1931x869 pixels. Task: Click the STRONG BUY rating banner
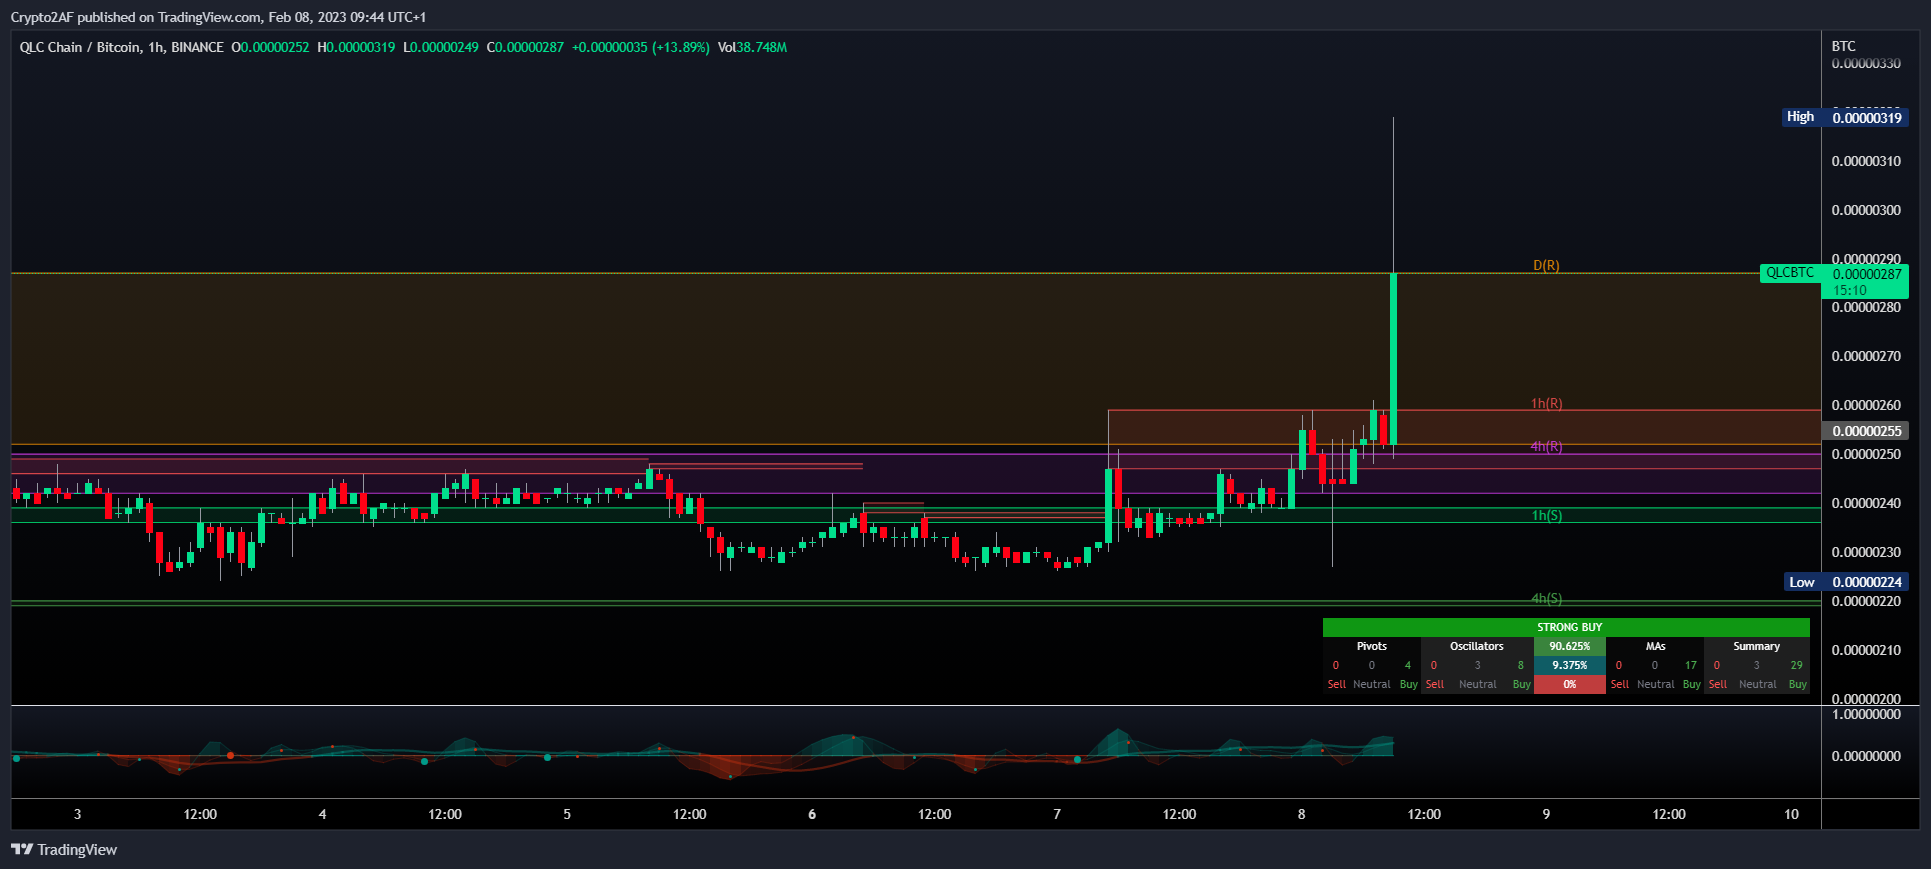(1566, 627)
